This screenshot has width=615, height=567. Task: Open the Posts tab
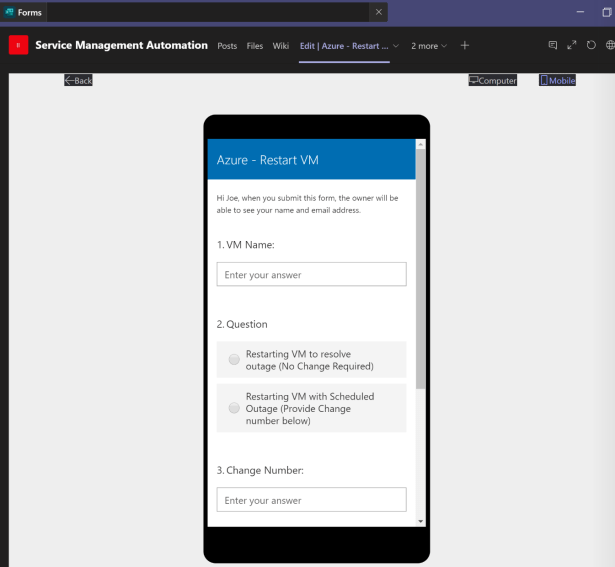click(227, 46)
